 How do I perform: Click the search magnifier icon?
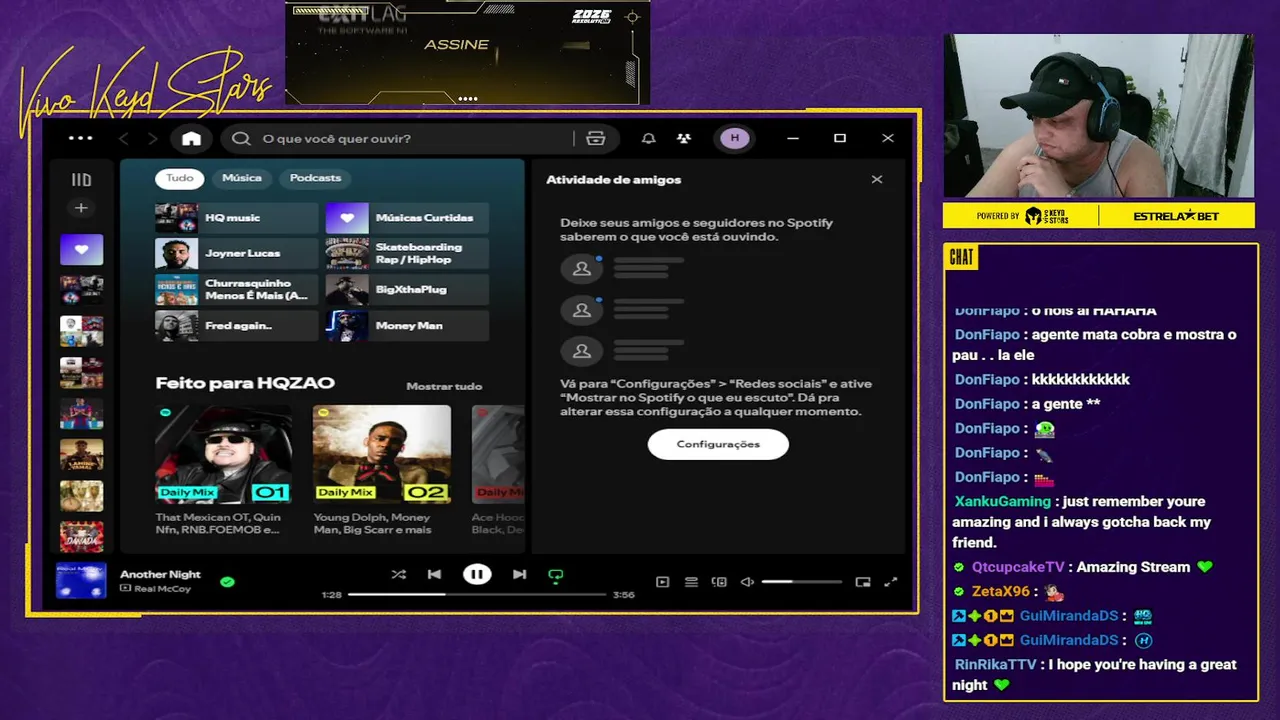tap(241, 138)
